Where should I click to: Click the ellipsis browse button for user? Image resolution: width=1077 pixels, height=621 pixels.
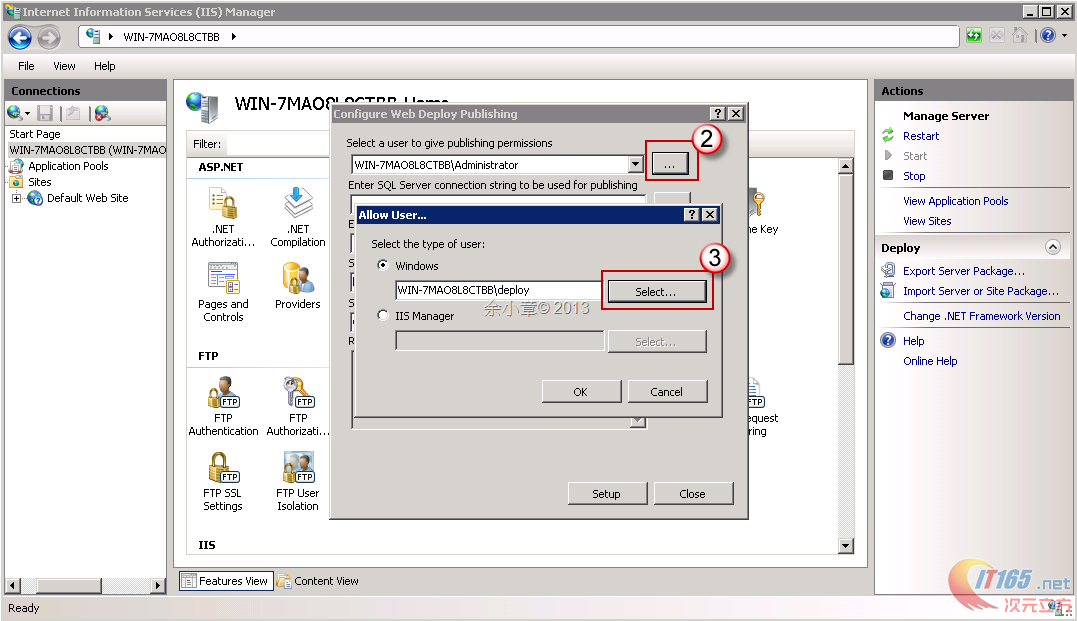tap(670, 164)
